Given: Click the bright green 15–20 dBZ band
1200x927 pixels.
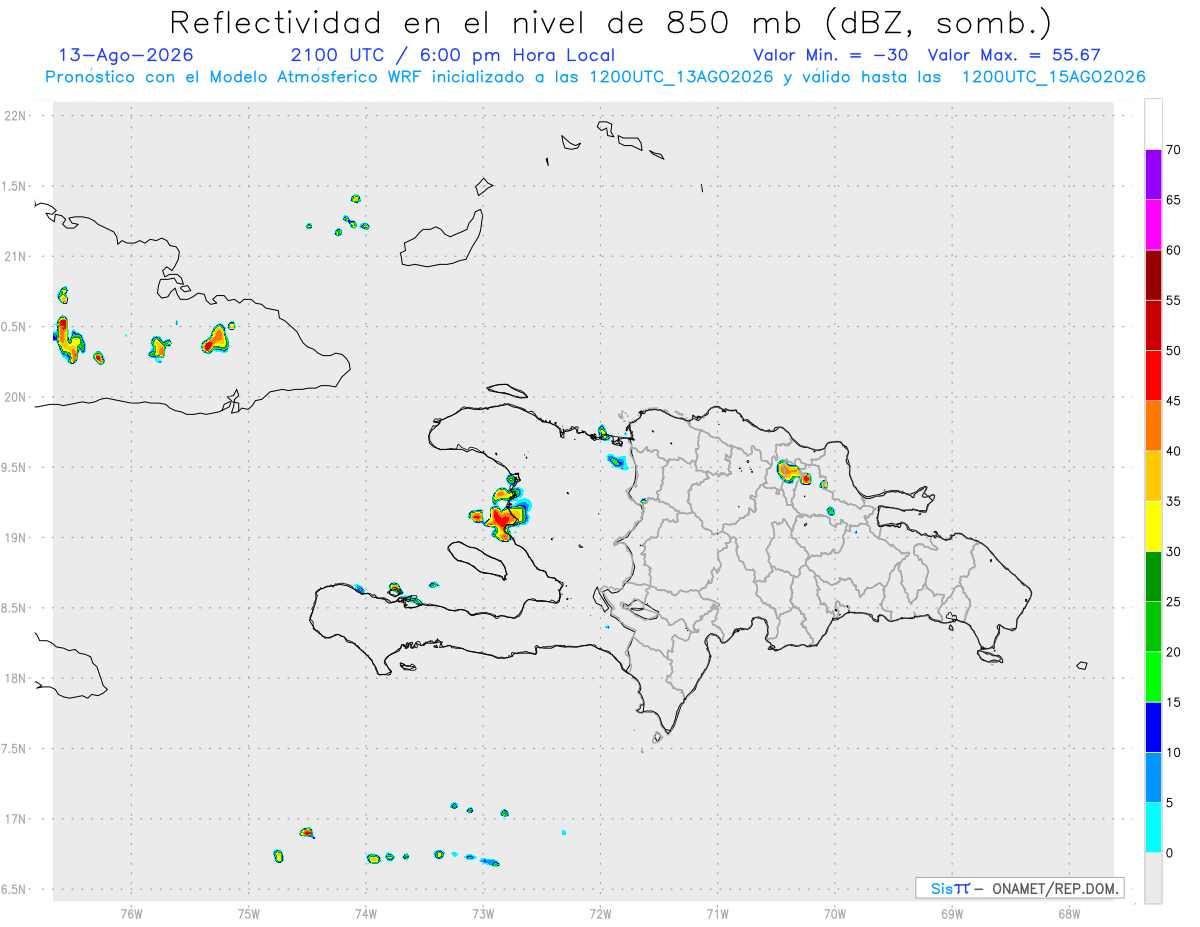Looking at the screenshot, I should pyautogui.click(x=1153, y=677).
